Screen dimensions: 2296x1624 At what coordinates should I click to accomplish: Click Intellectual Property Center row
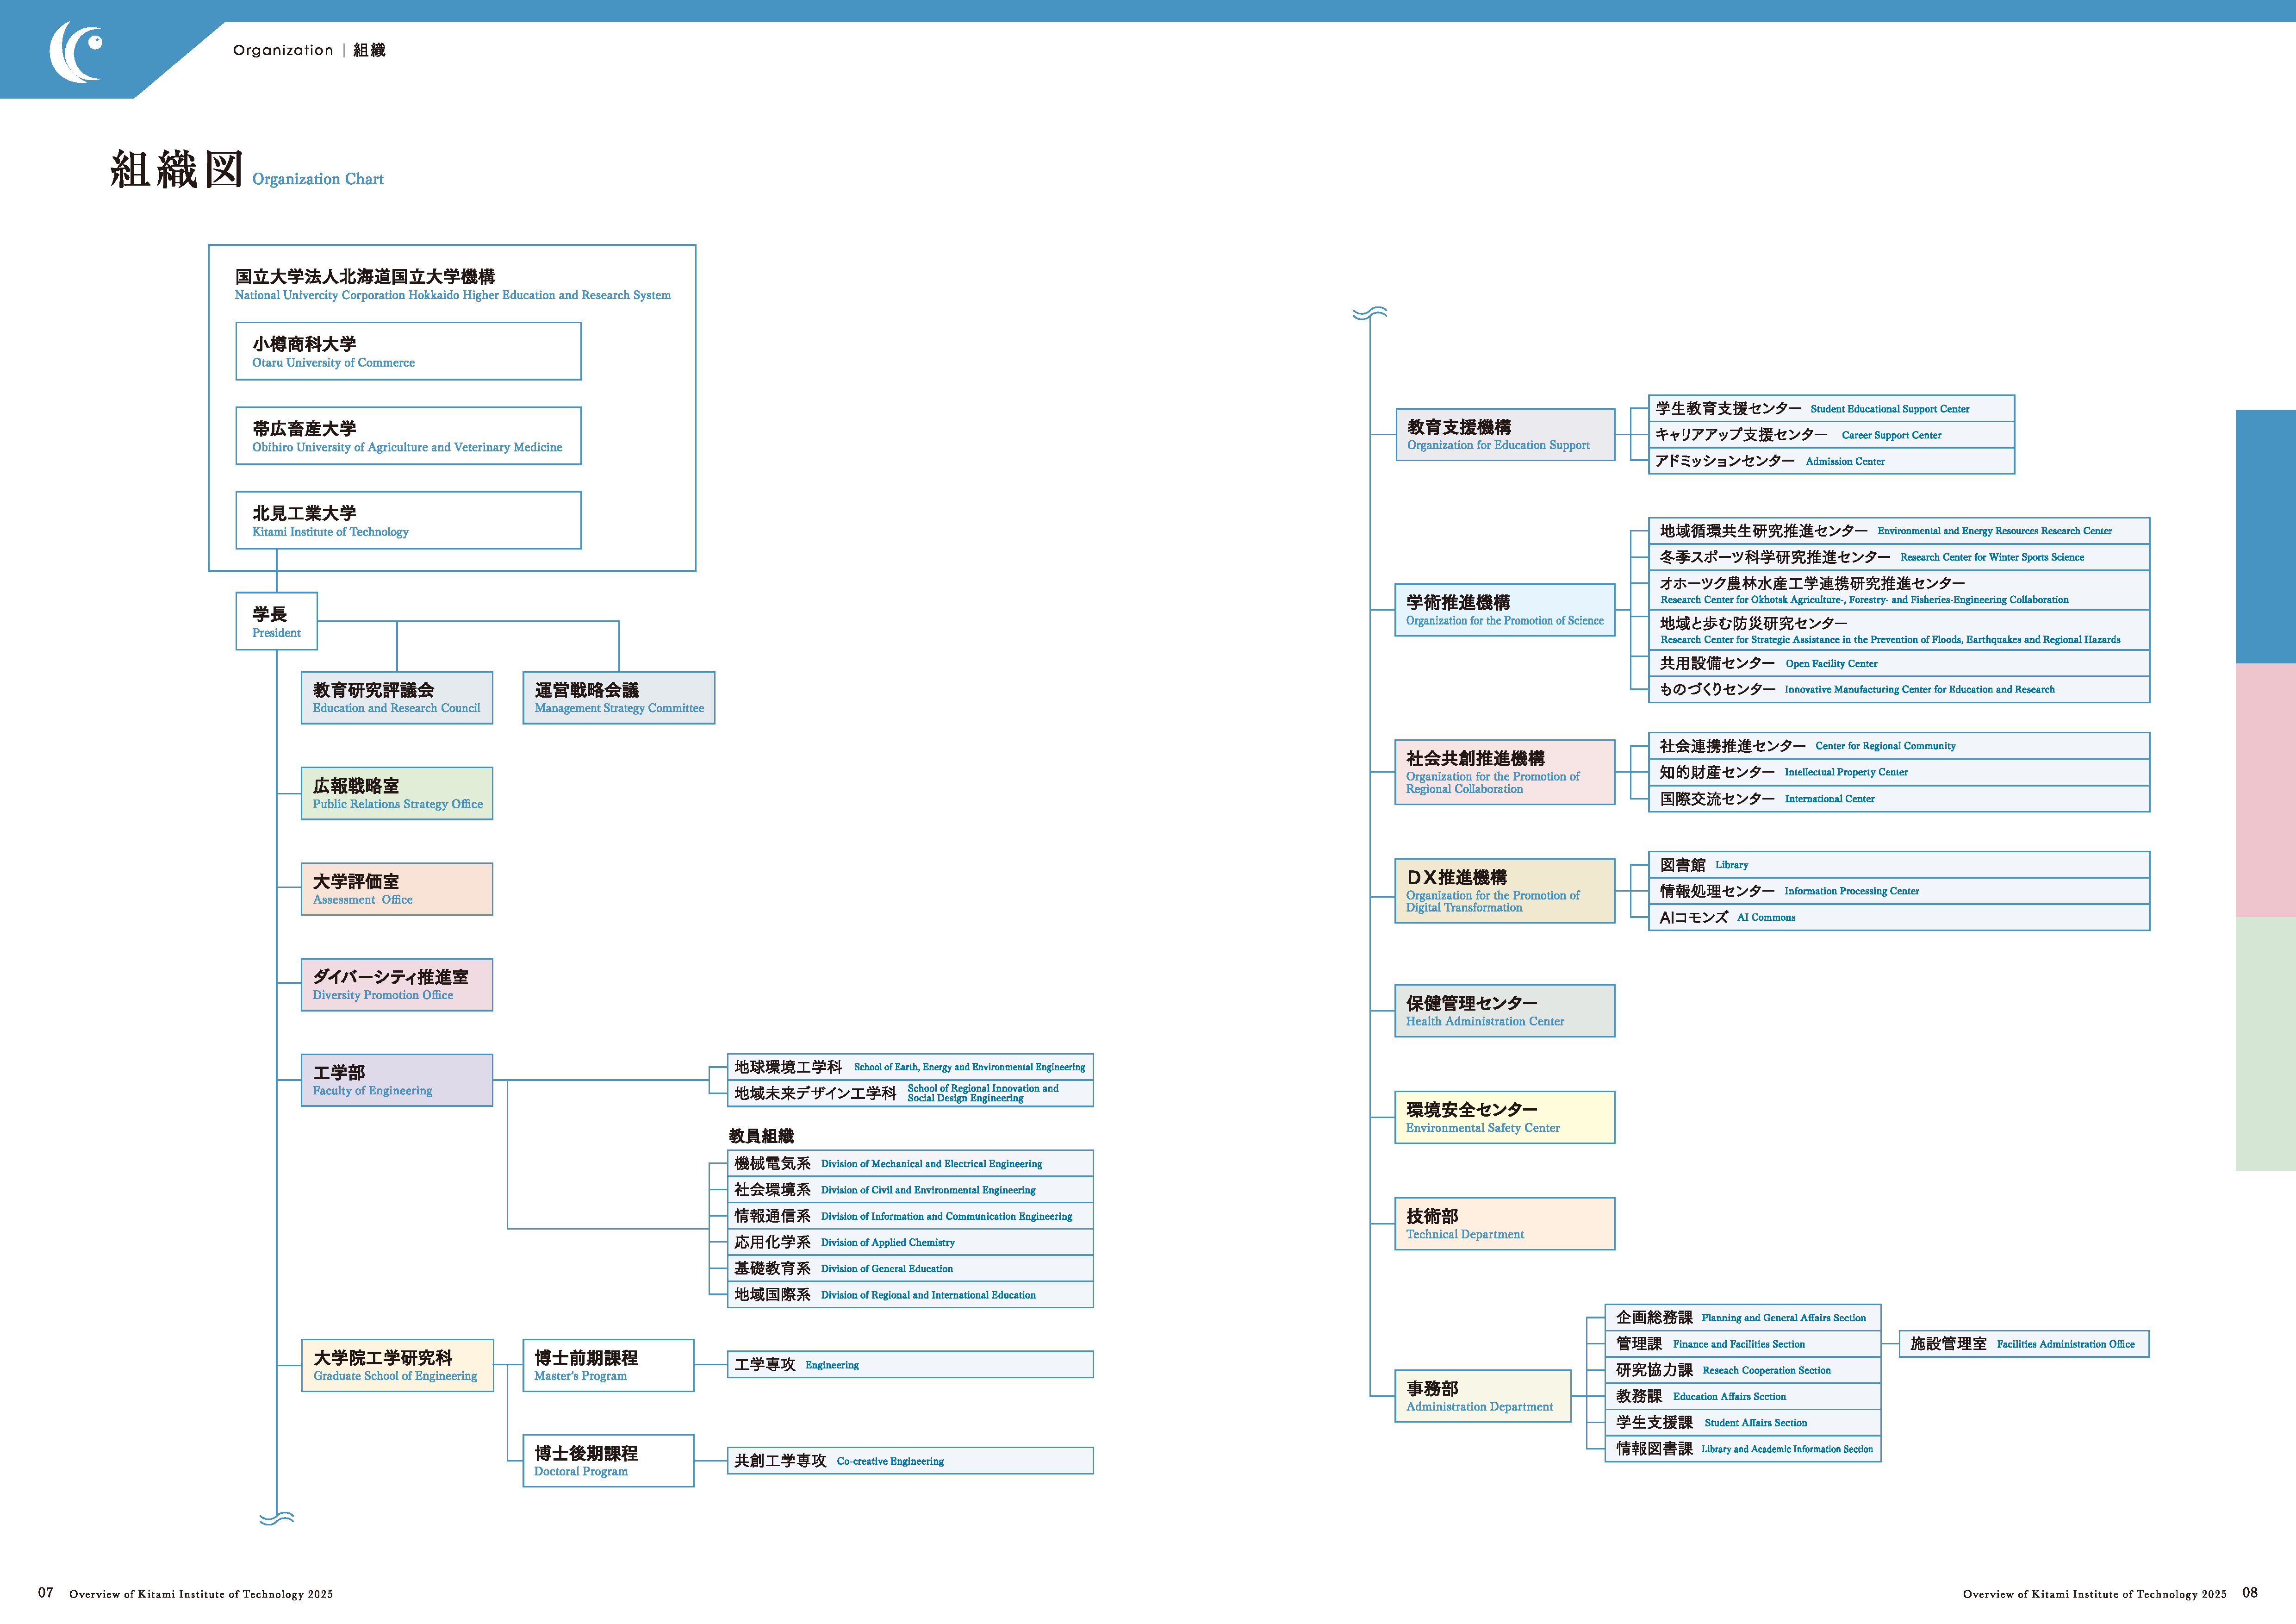[1899, 772]
